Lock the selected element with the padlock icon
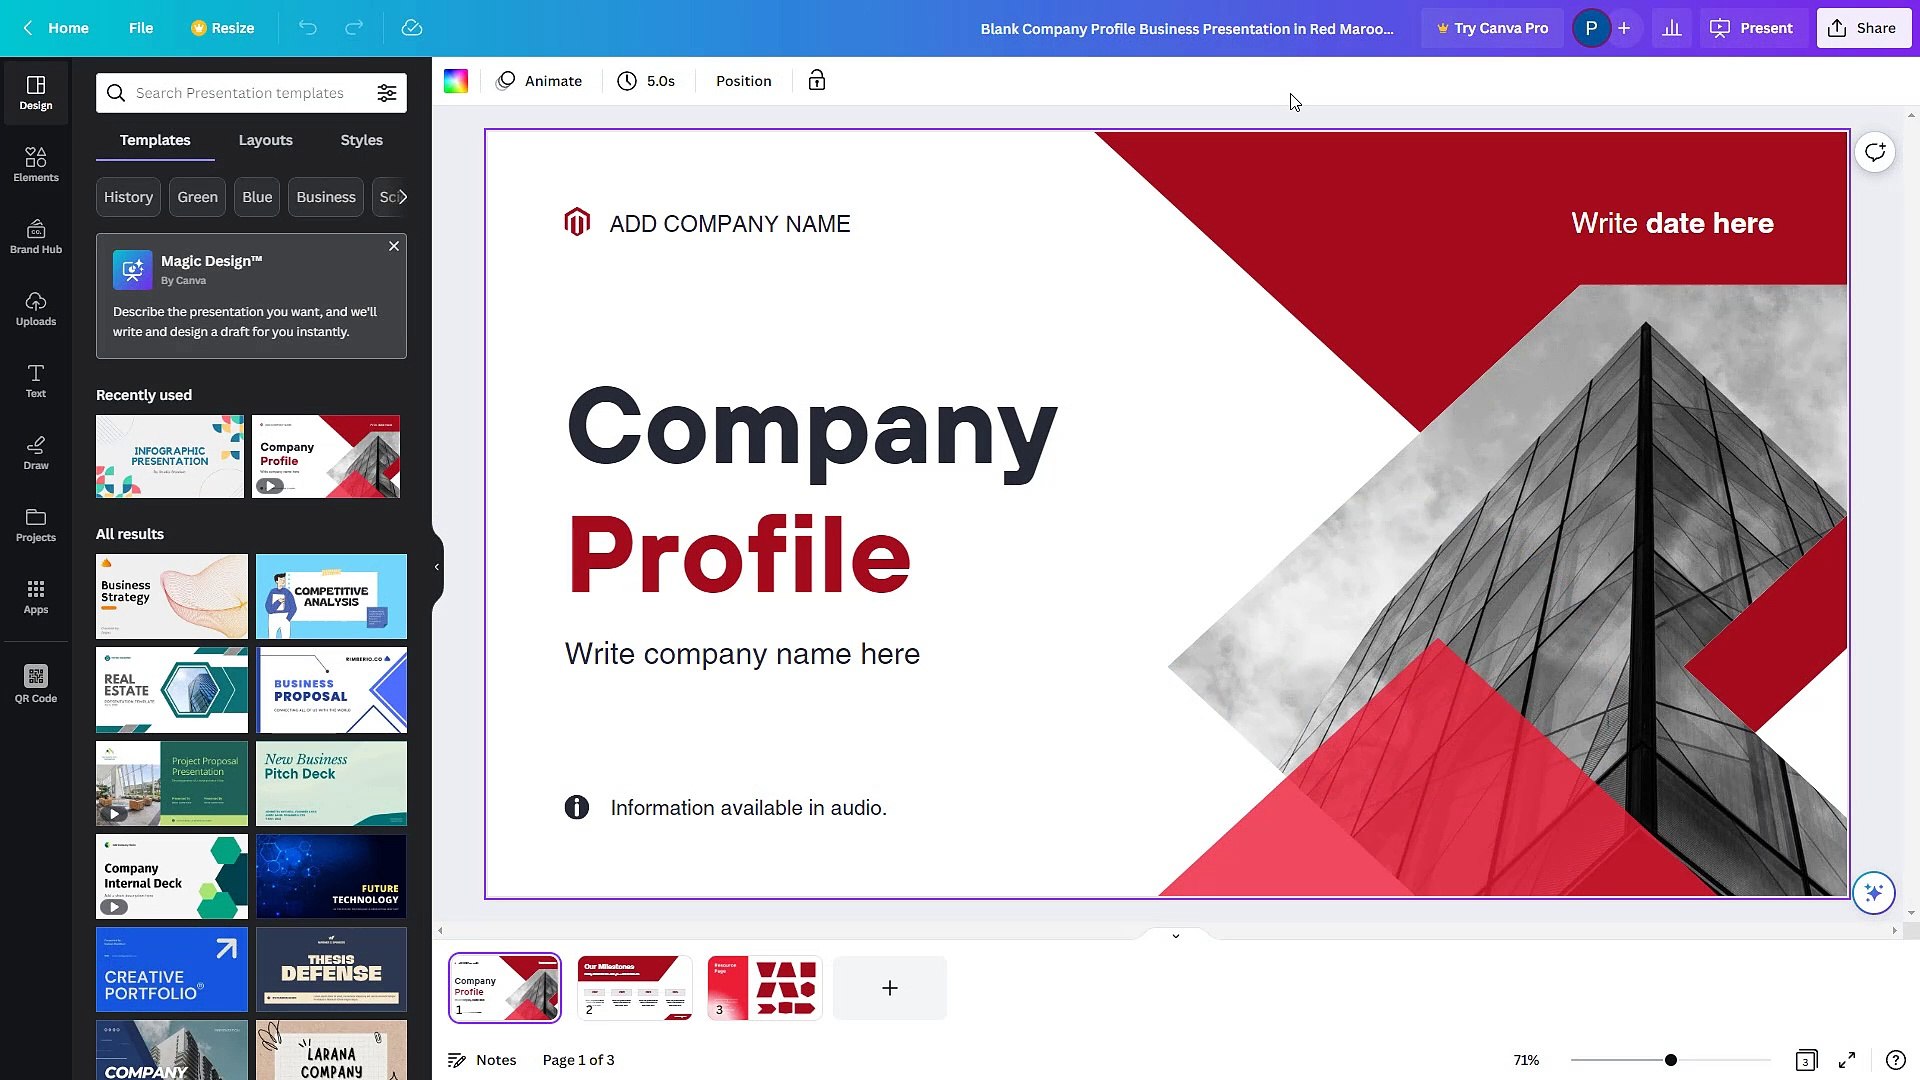 816,80
